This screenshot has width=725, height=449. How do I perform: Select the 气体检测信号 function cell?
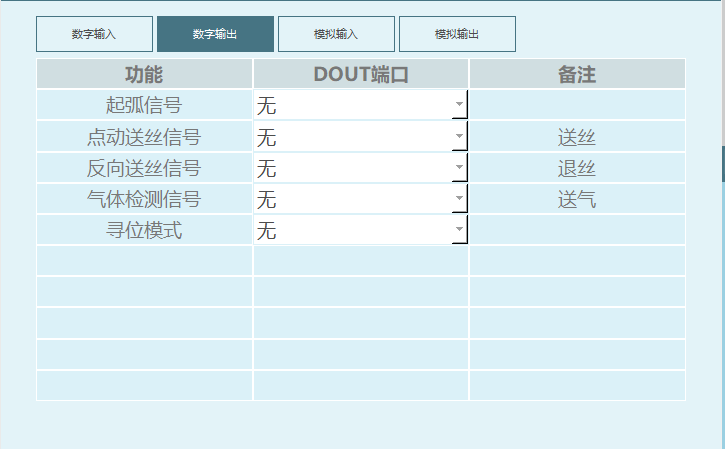144,199
